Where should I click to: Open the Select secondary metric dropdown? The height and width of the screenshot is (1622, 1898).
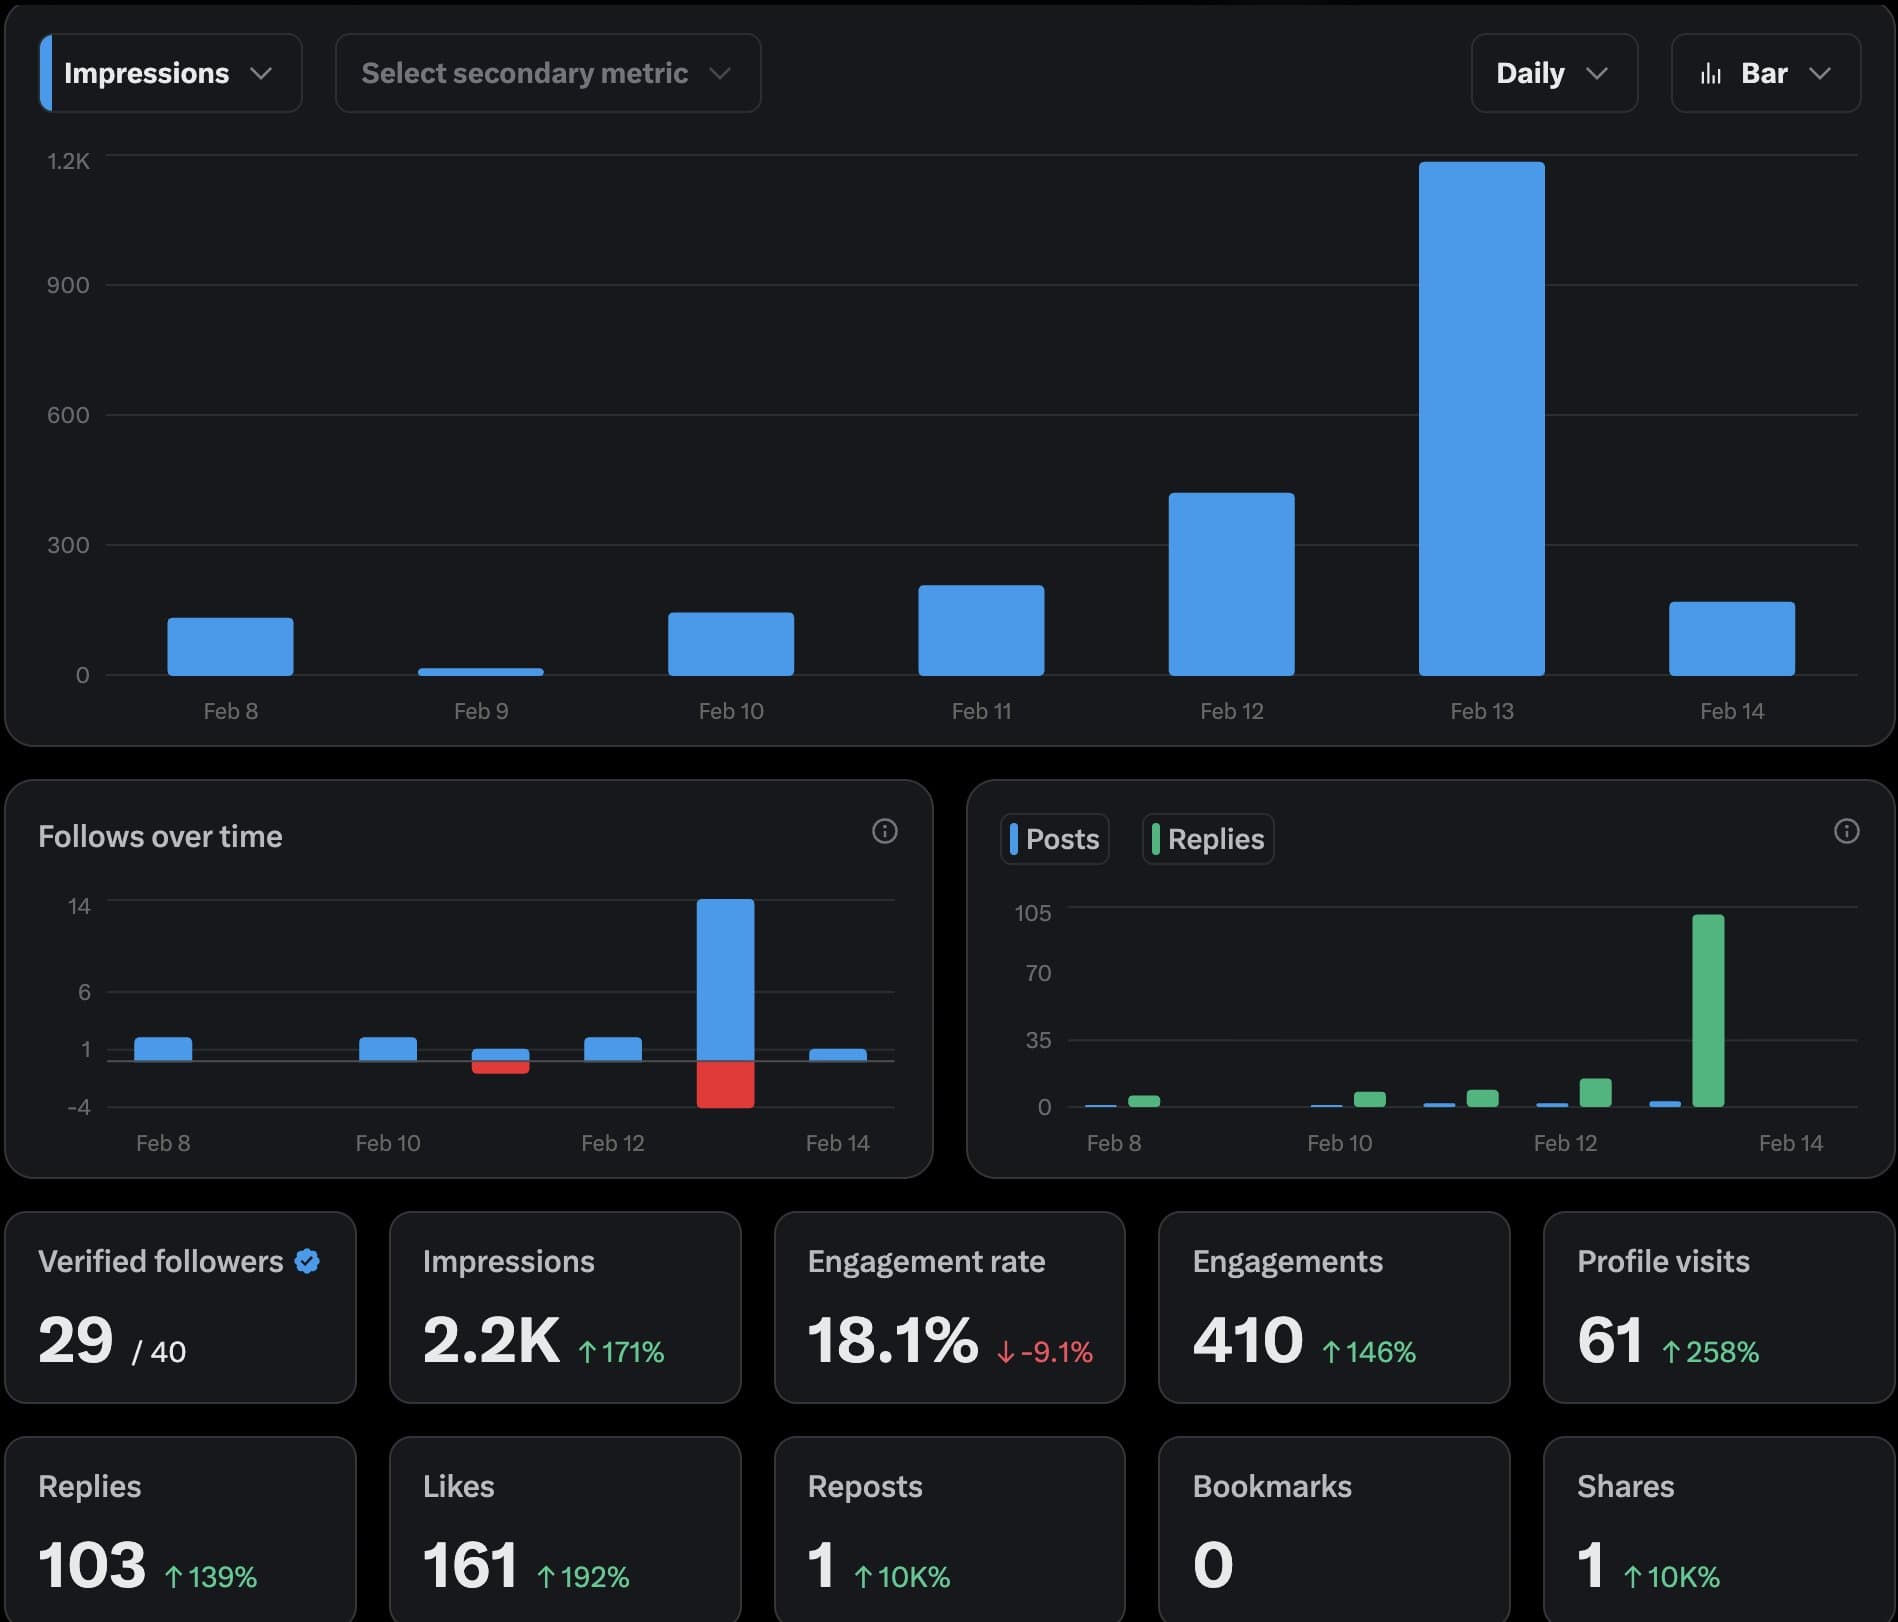click(546, 72)
